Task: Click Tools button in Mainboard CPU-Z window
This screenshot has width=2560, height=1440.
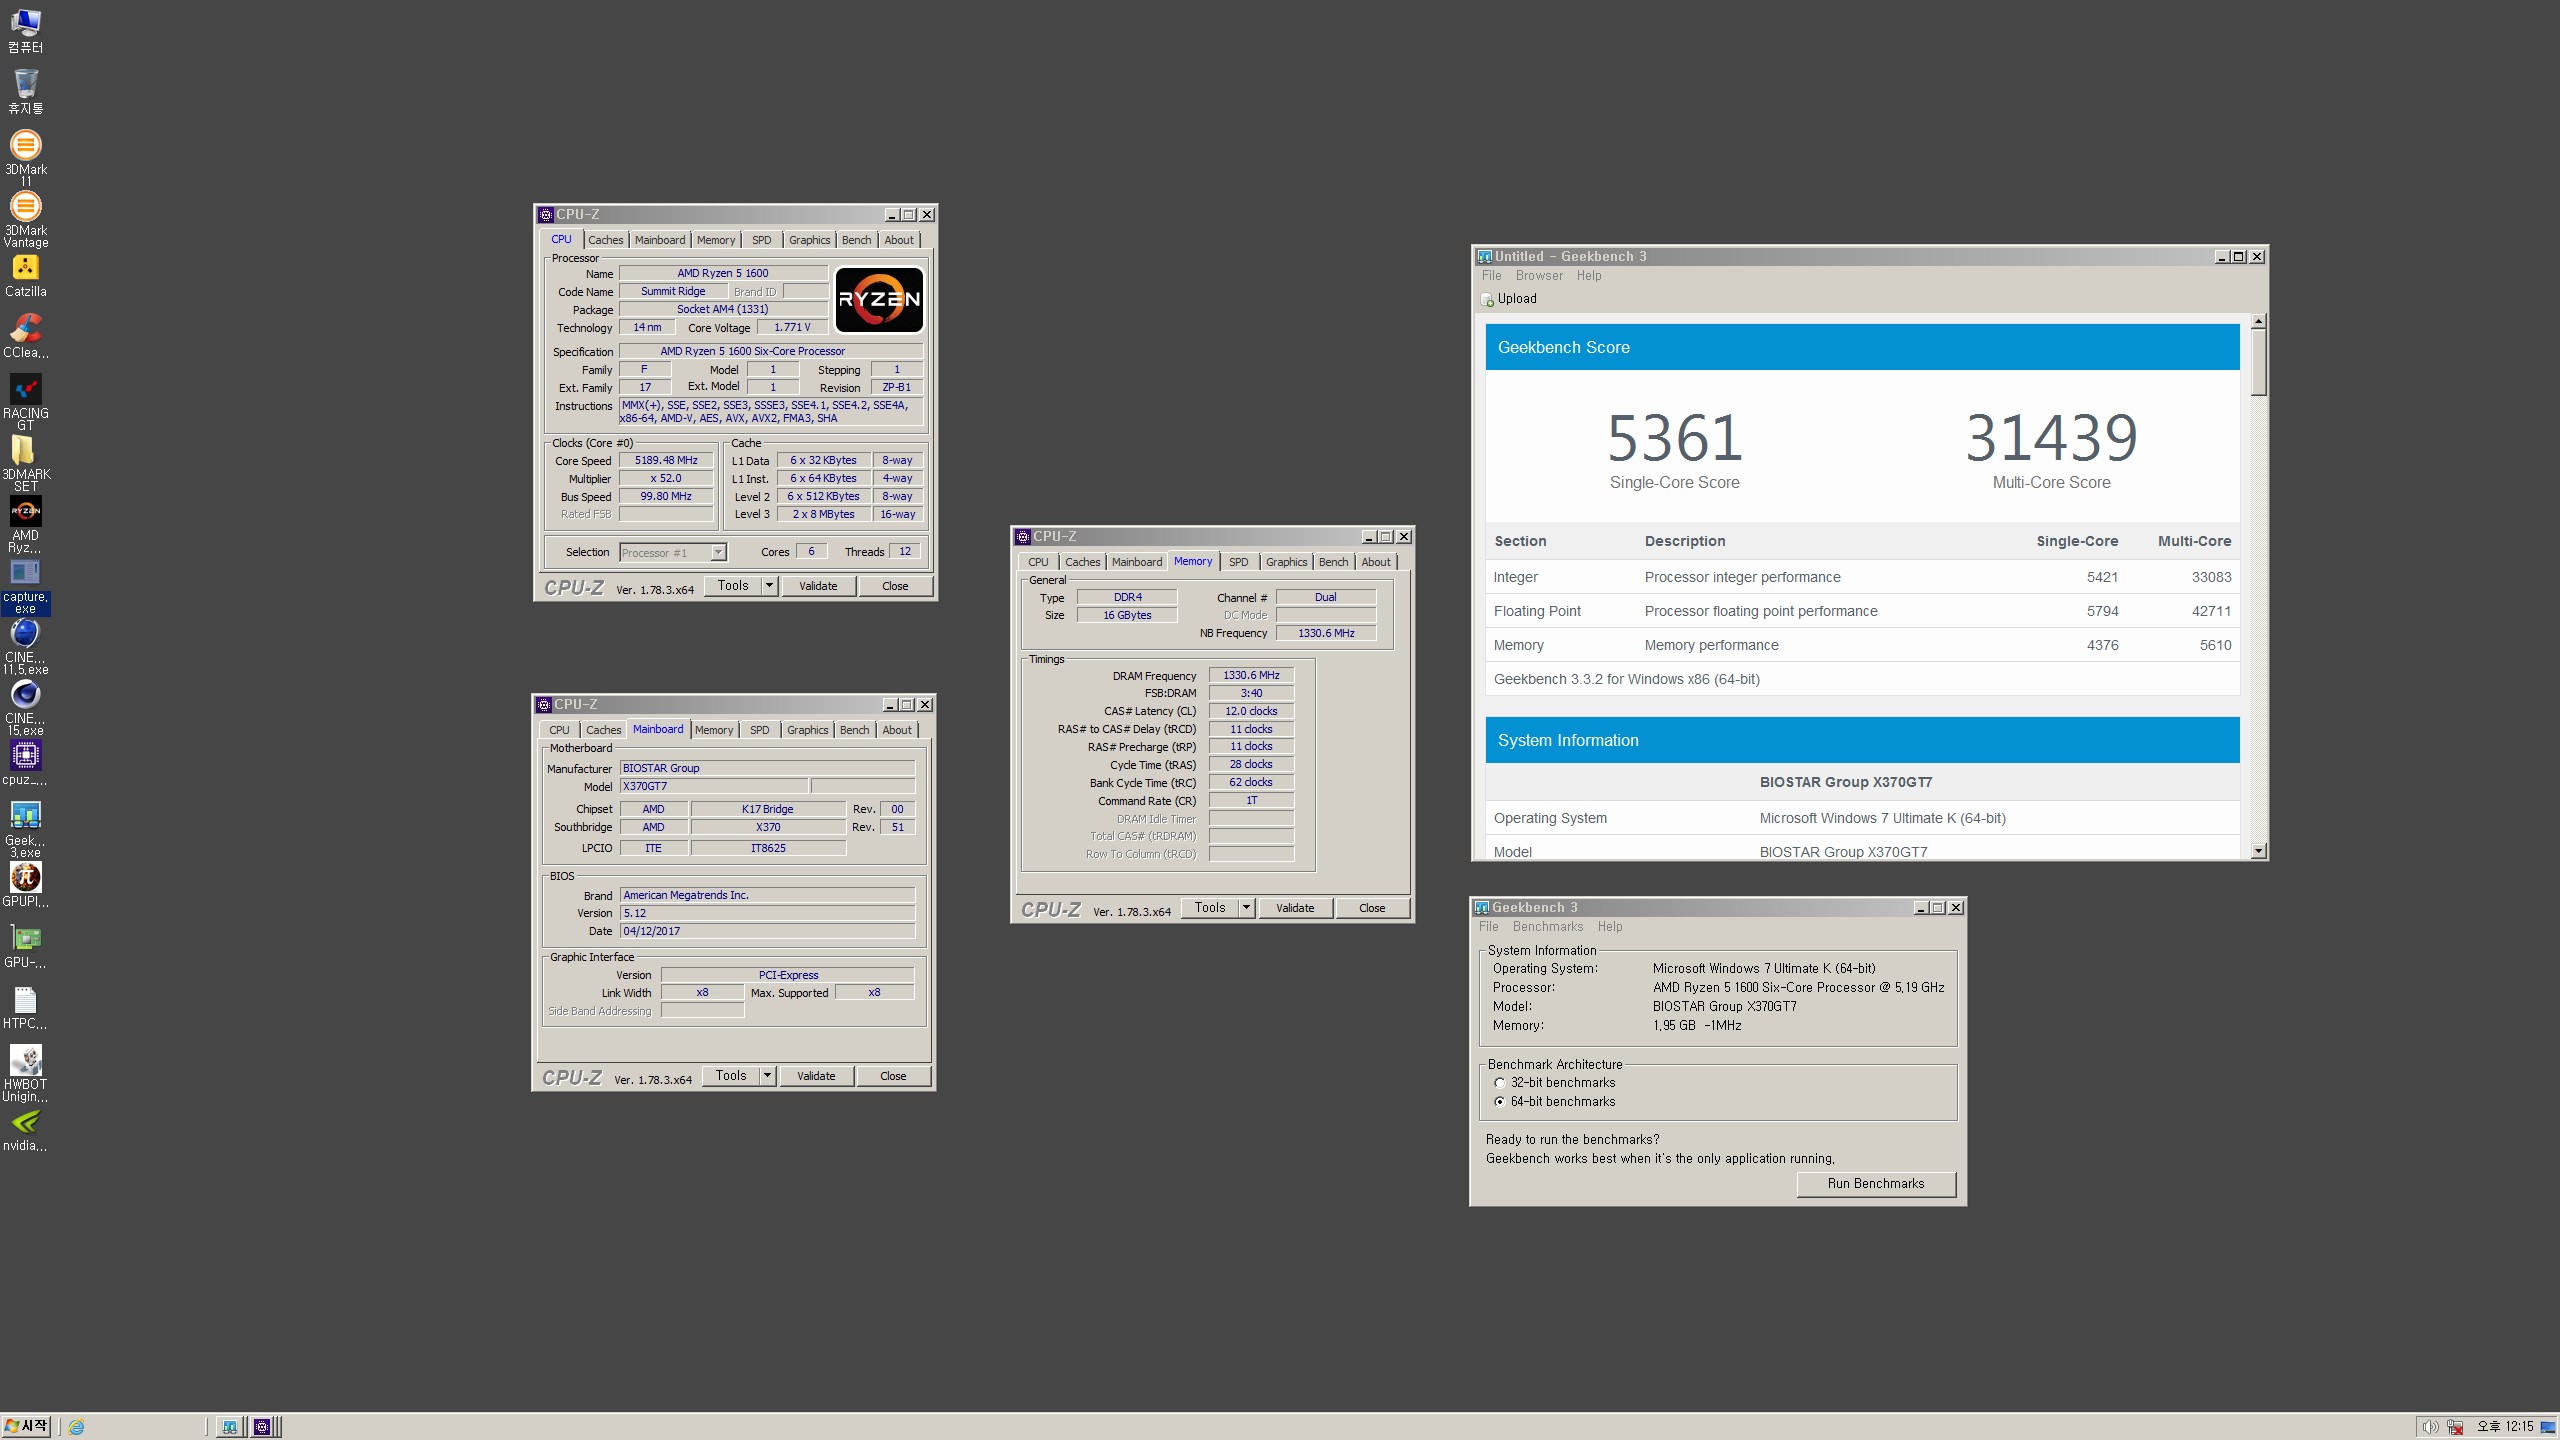Action: (731, 1076)
